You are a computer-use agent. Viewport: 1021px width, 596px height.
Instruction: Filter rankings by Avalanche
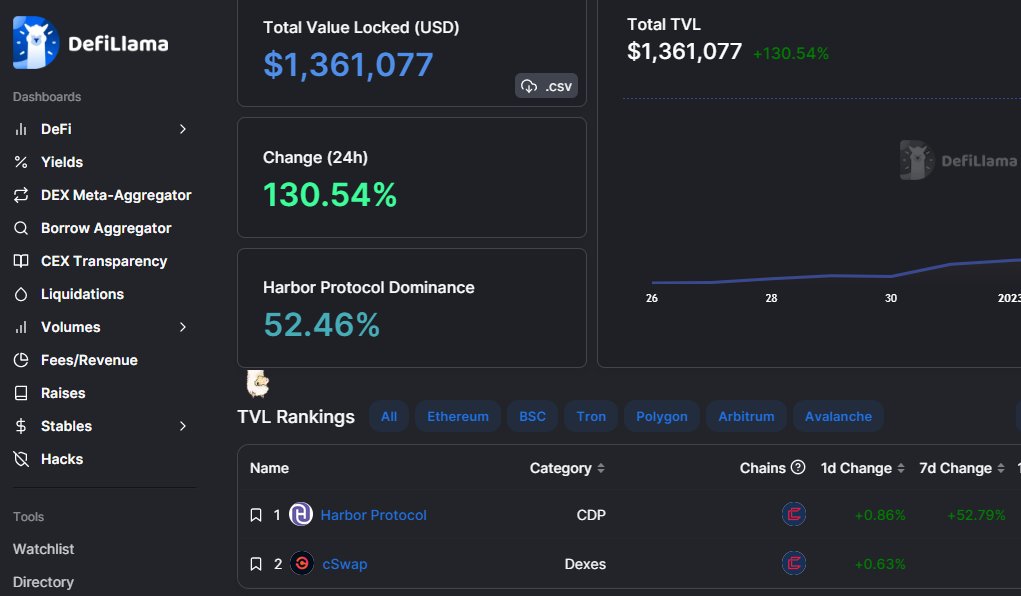[x=838, y=416]
